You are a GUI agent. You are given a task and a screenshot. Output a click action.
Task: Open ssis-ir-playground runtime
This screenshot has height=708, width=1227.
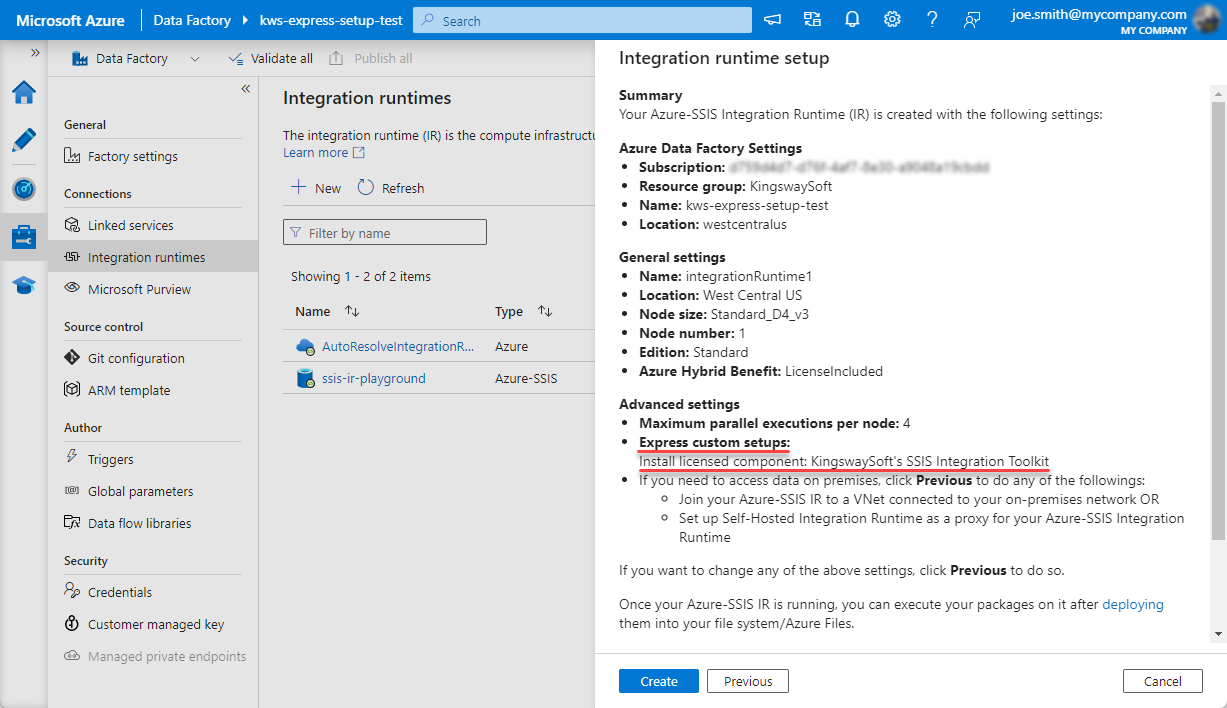[373, 378]
